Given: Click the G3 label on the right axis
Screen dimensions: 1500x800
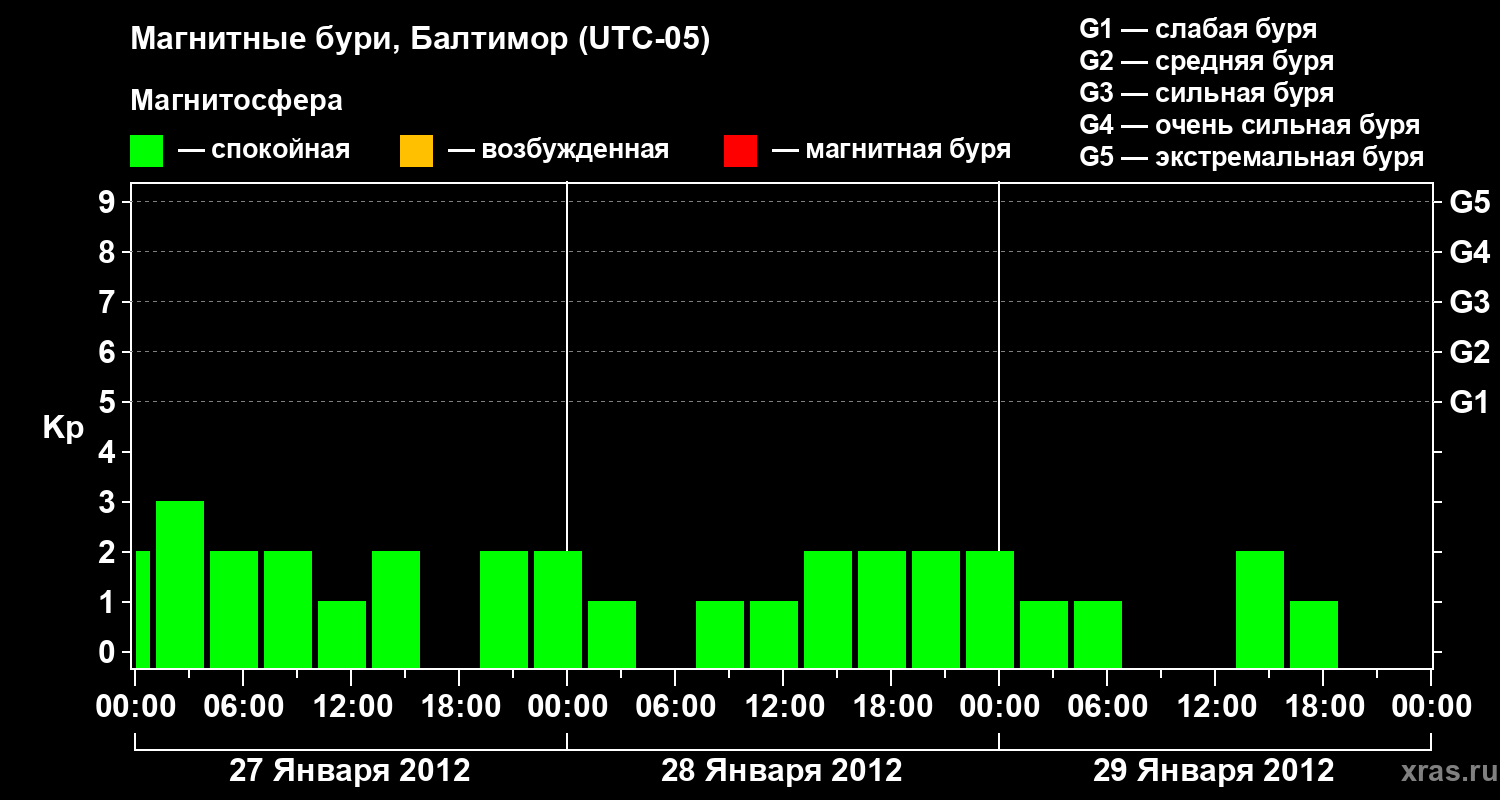Looking at the screenshot, I should 1469,302.
